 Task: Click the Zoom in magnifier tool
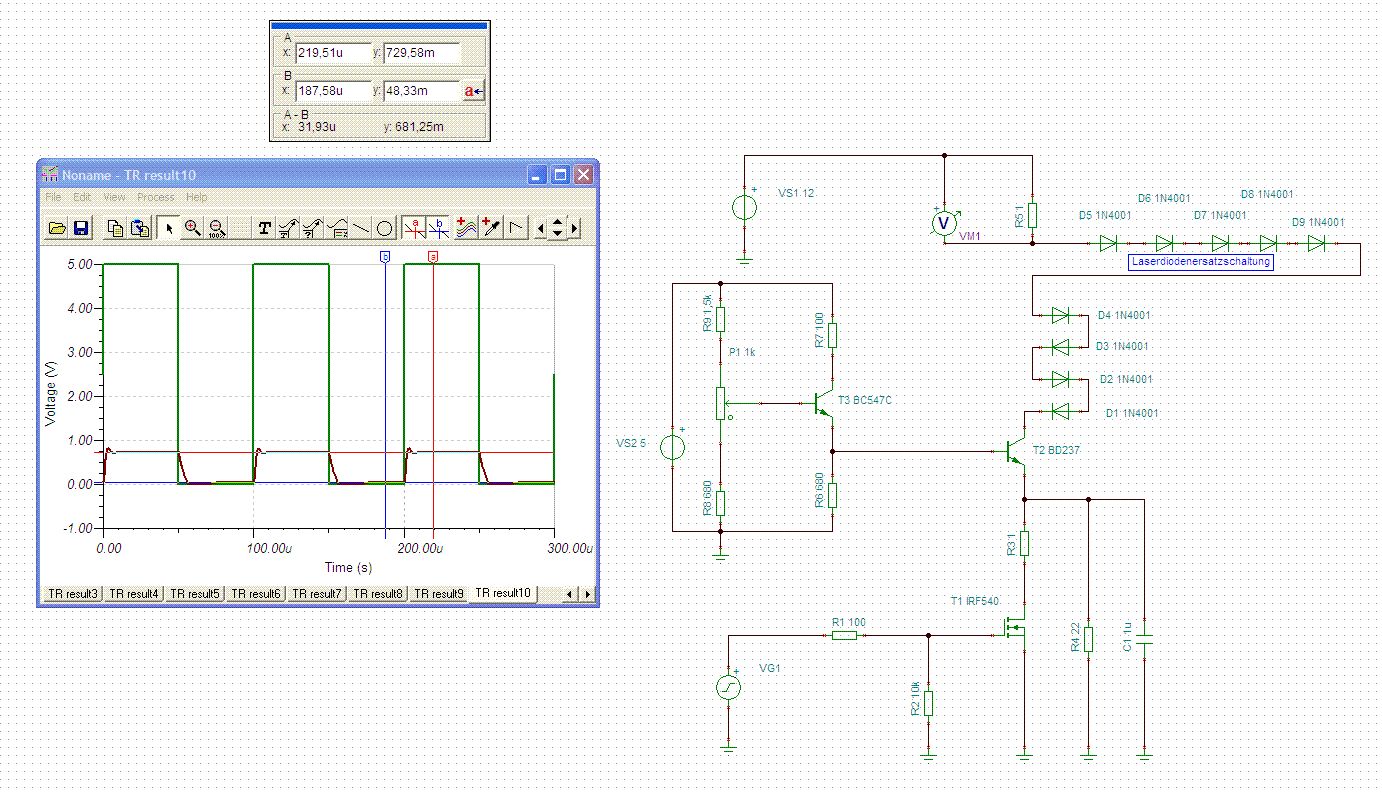point(193,229)
